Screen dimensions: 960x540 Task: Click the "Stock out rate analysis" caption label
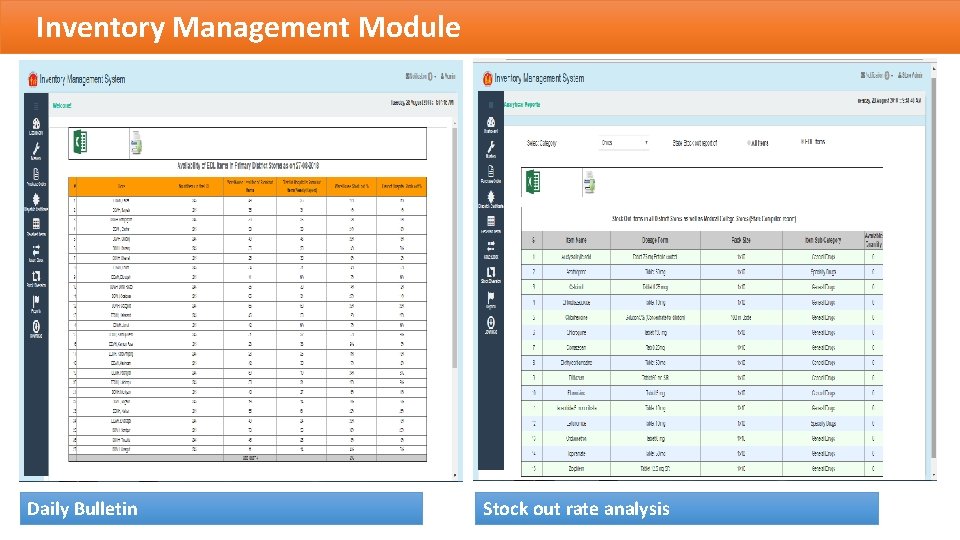click(x=576, y=509)
